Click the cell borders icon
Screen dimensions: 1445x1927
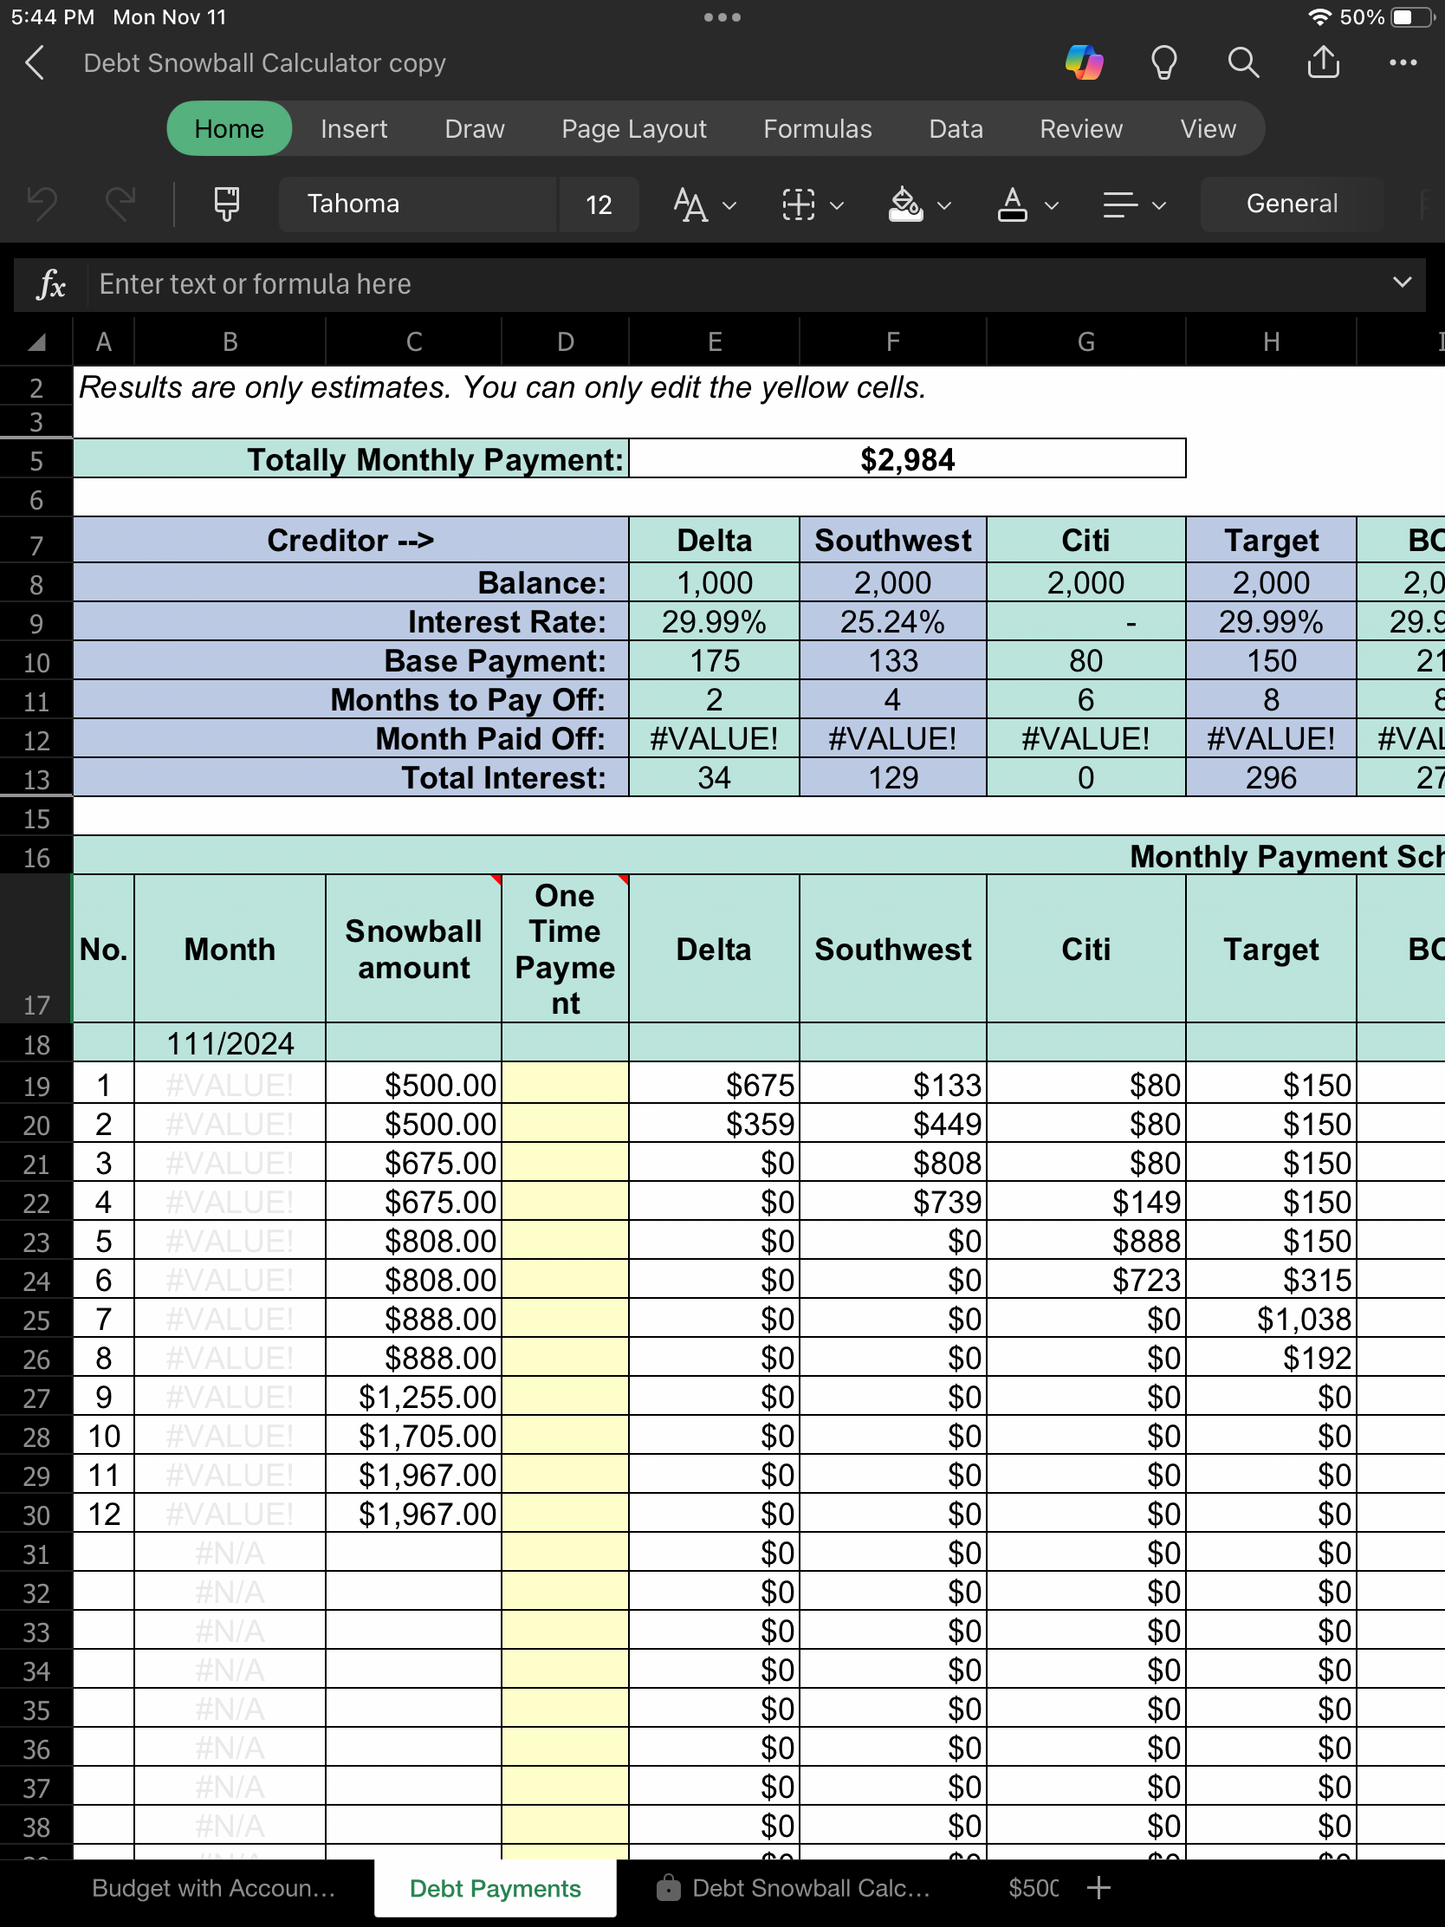coord(798,205)
